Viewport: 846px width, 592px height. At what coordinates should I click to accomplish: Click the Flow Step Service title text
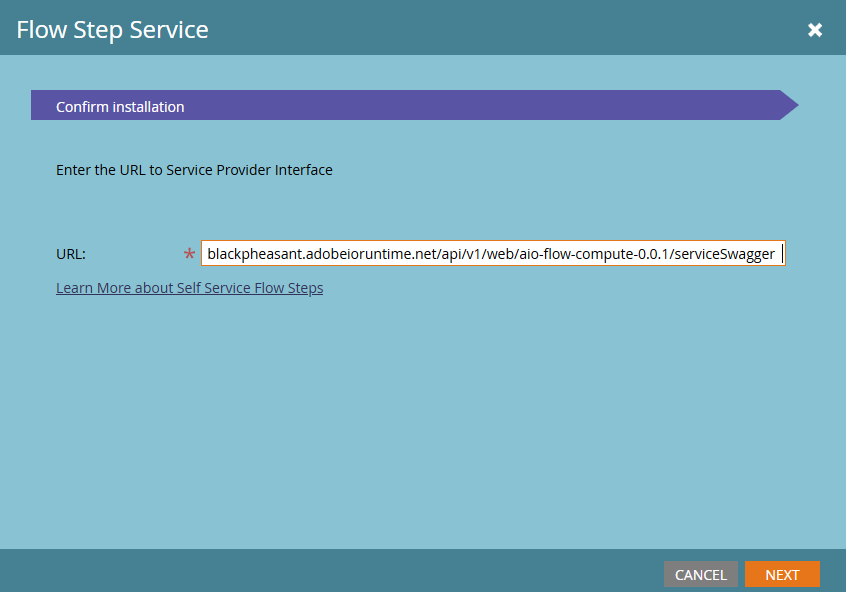click(x=113, y=30)
